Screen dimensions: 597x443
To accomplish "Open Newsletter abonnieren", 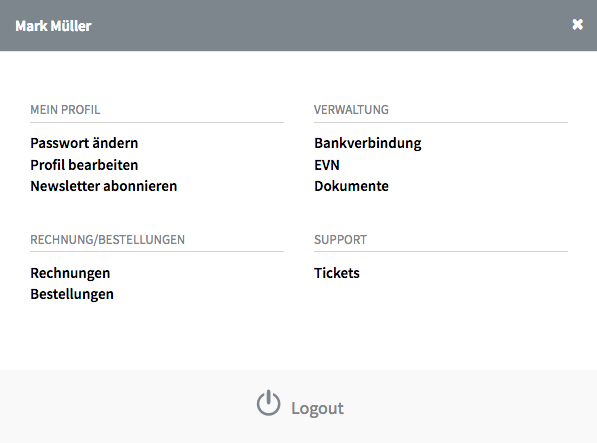I will (104, 186).
